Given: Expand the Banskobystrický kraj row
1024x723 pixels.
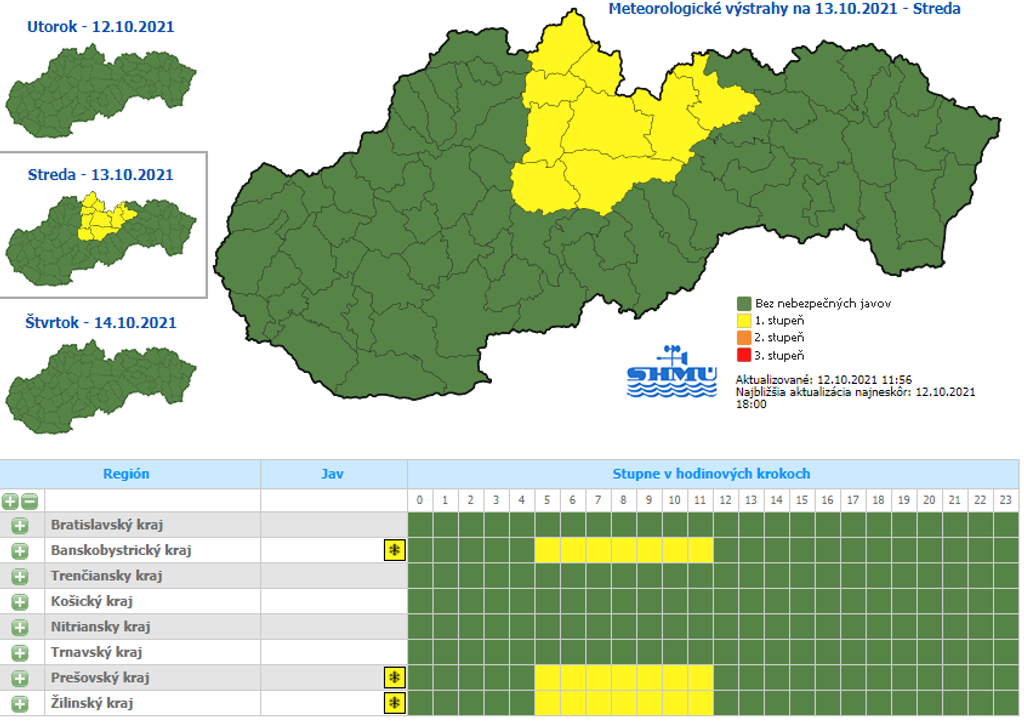Looking at the screenshot, I should pos(20,550).
